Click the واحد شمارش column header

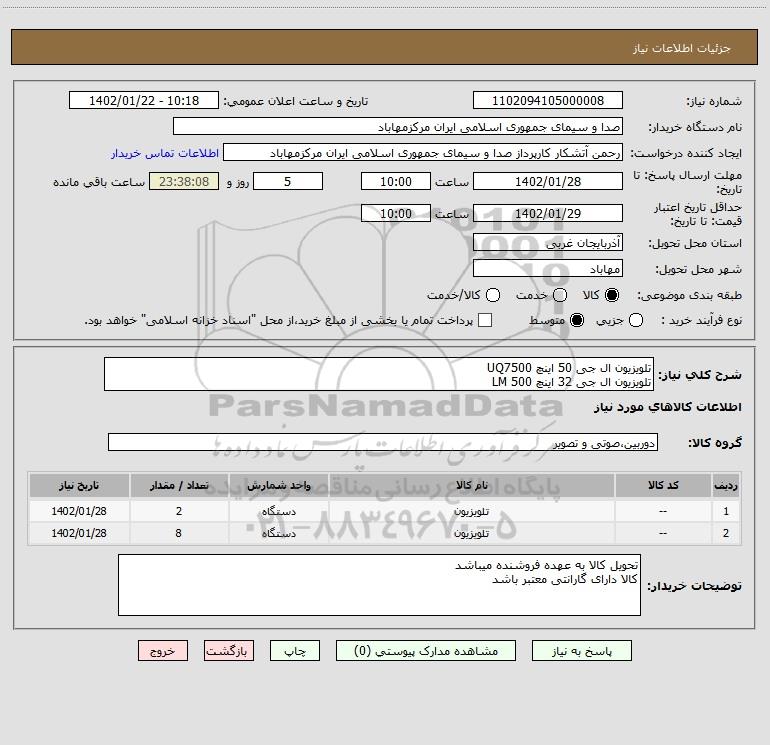coord(278,485)
